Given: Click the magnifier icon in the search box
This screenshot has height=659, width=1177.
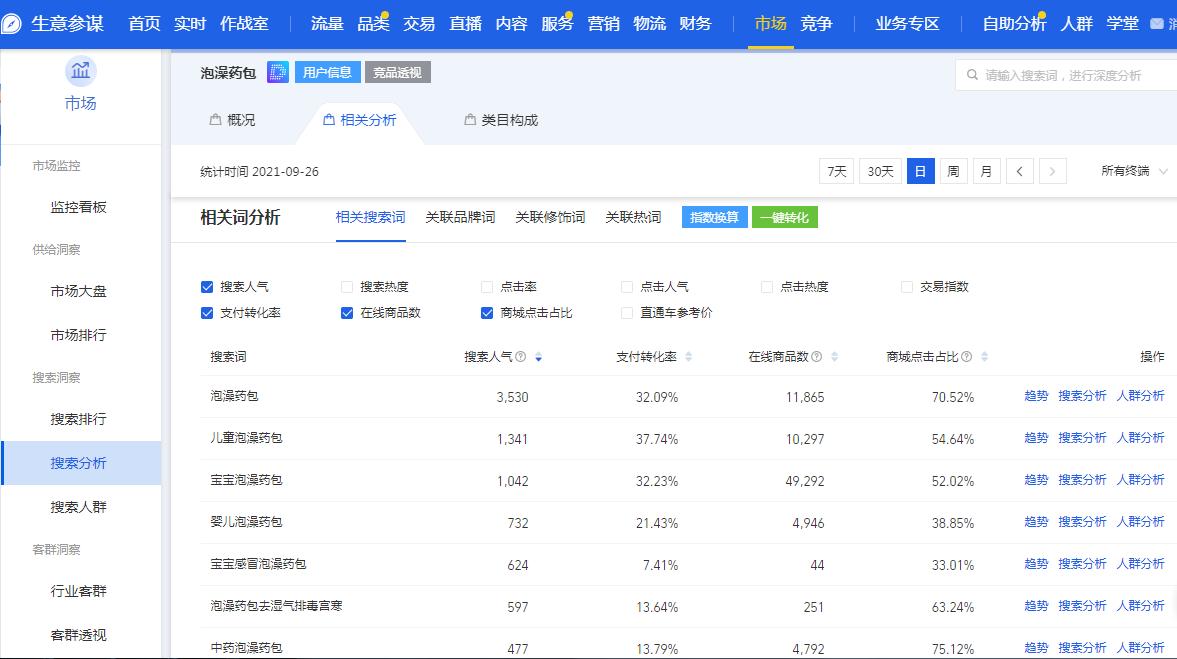Looking at the screenshot, I should [x=971, y=72].
